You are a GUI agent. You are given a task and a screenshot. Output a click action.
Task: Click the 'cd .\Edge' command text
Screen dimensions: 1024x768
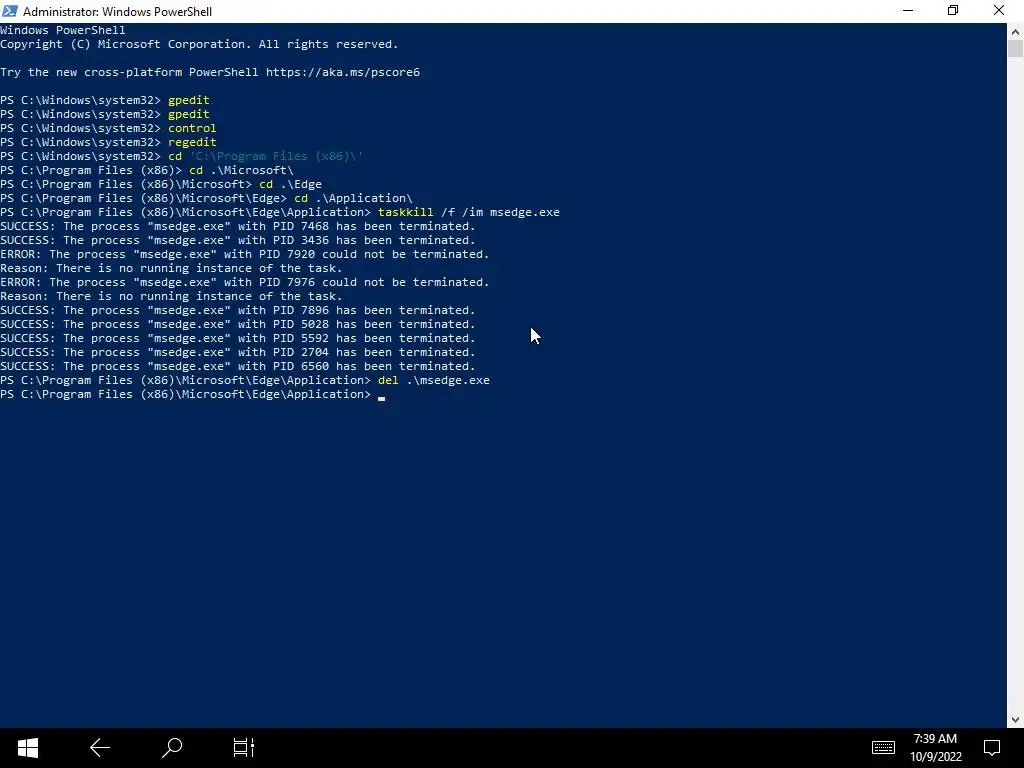[290, 184]
